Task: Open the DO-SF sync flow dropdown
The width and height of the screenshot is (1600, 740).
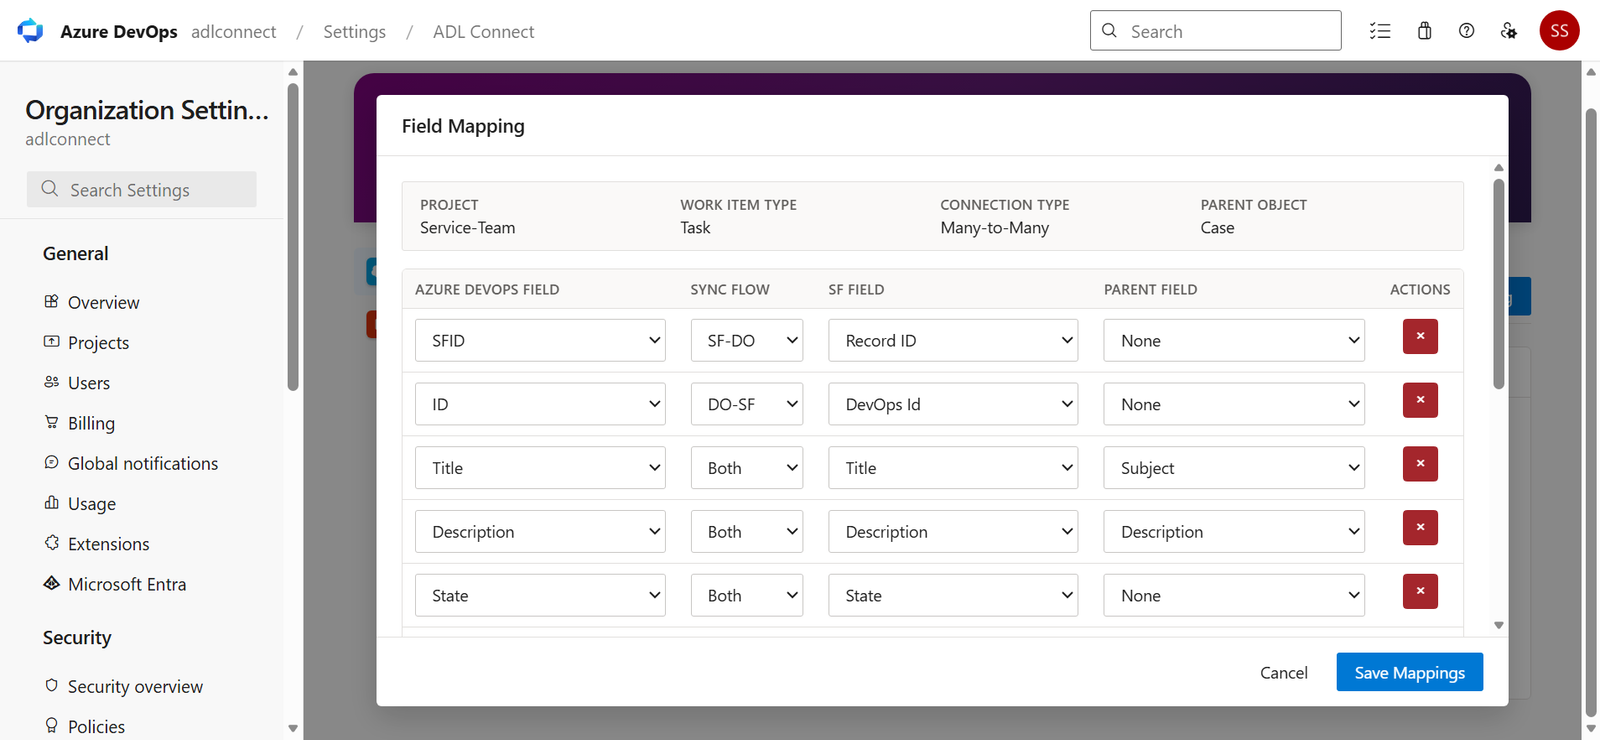Action: tap(747, 404)
